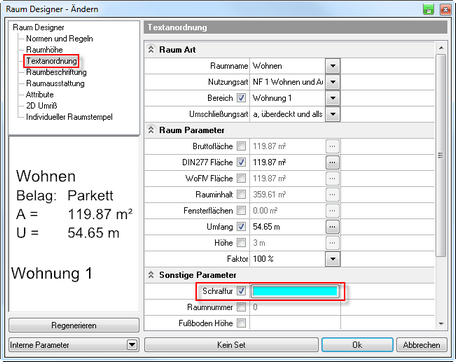Image resolution: width=456 pixels, height=362 pixels.
Task: Click the DIN277 Fläche value 119.87 m²
Action: [269, 162]
